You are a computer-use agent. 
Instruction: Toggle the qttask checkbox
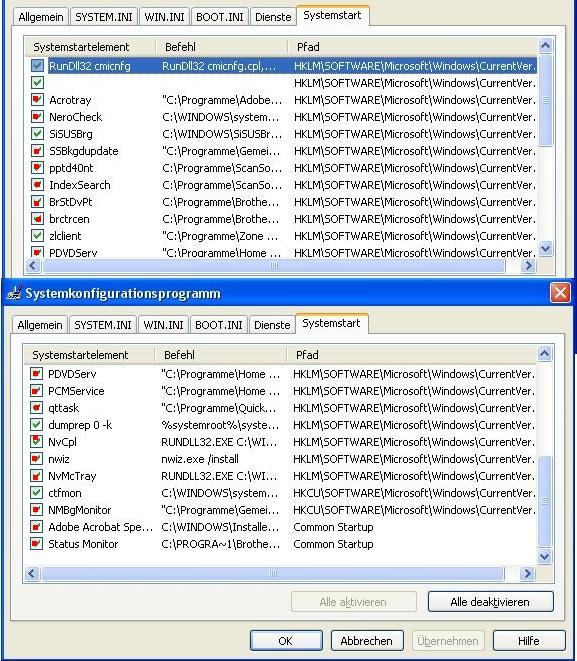click(x=36, y=408)
